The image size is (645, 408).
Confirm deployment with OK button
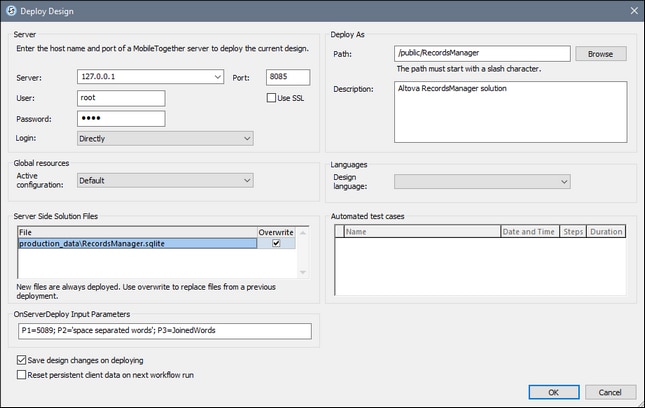coord(554,391)
